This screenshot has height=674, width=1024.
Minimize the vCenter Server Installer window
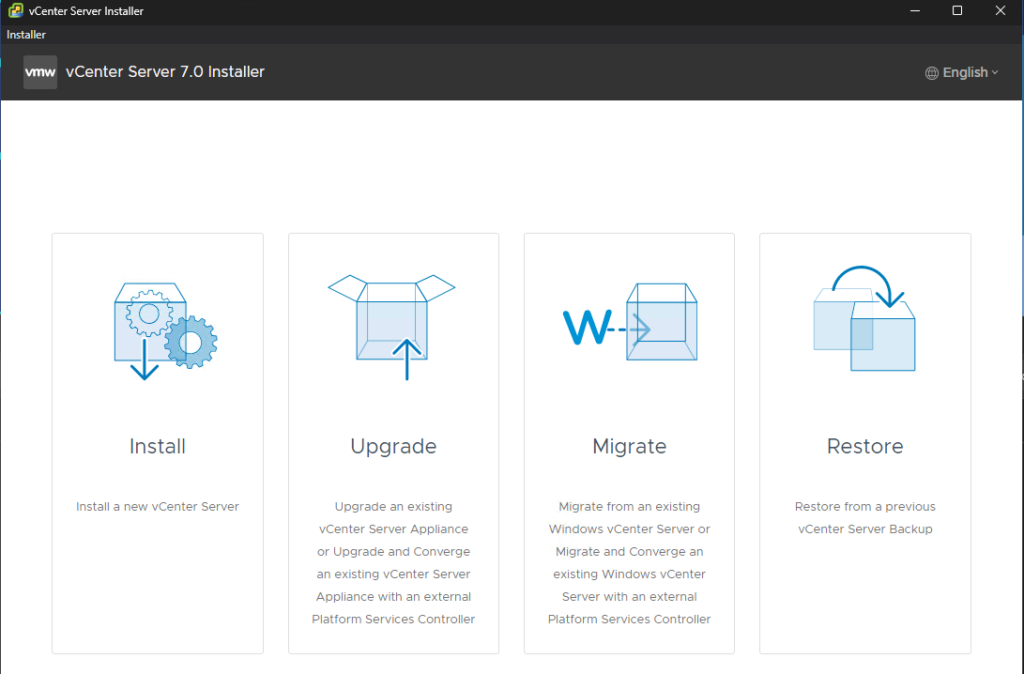tap(915, 11)
